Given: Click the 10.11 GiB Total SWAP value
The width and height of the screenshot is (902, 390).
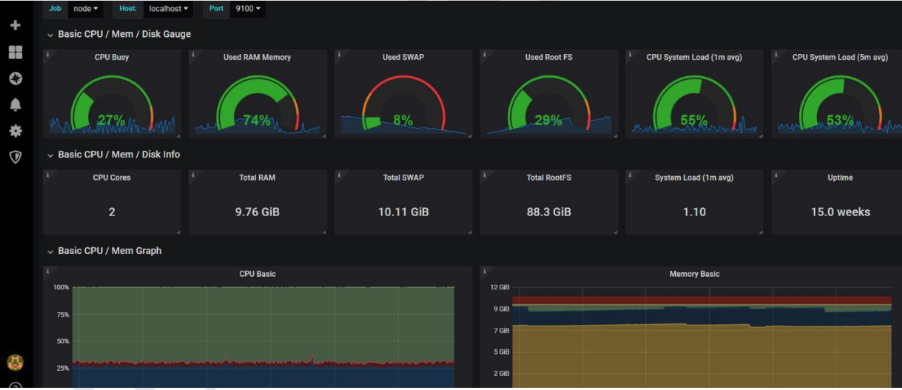Looking at the screenshot, I should (403, 212).
